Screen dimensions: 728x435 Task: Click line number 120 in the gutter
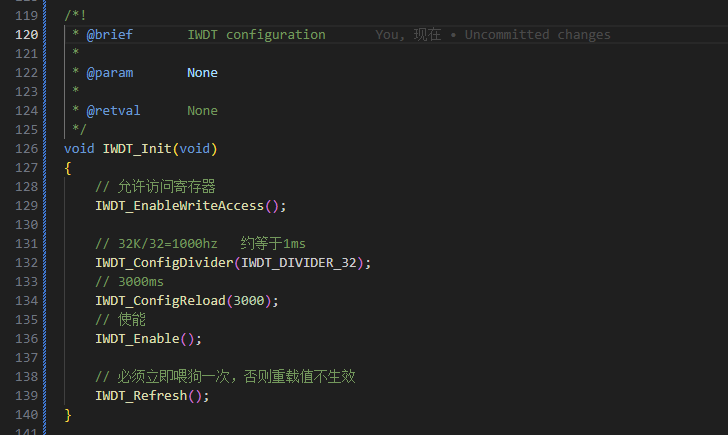(x=27, y=34)
